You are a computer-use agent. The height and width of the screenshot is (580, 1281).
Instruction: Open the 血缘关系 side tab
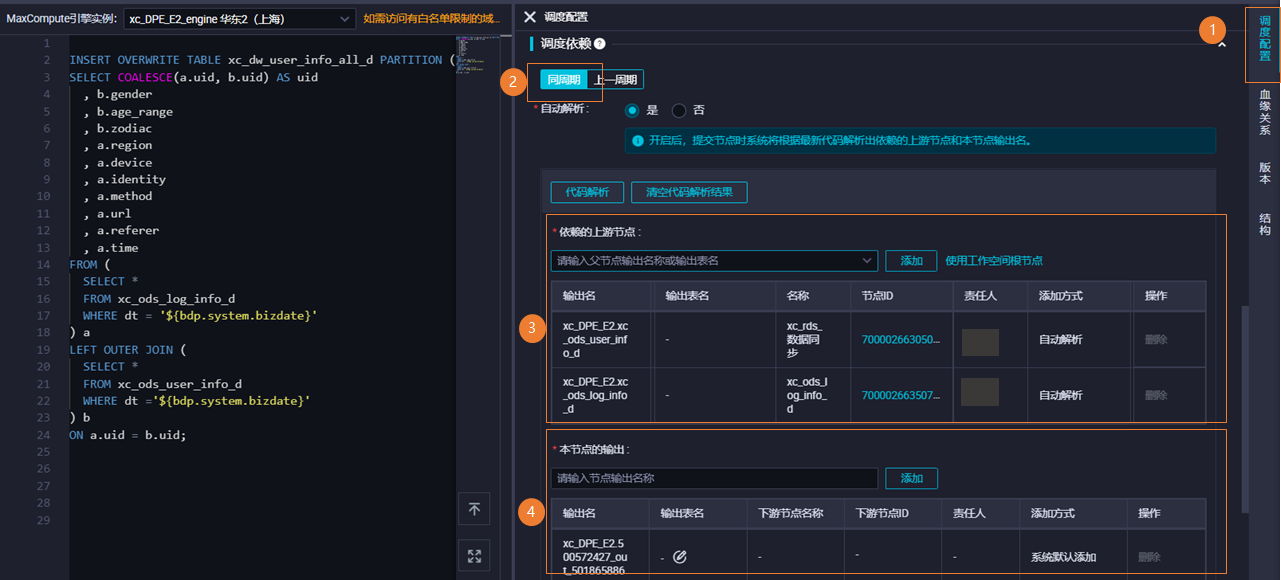click(x=1265, y=112)
